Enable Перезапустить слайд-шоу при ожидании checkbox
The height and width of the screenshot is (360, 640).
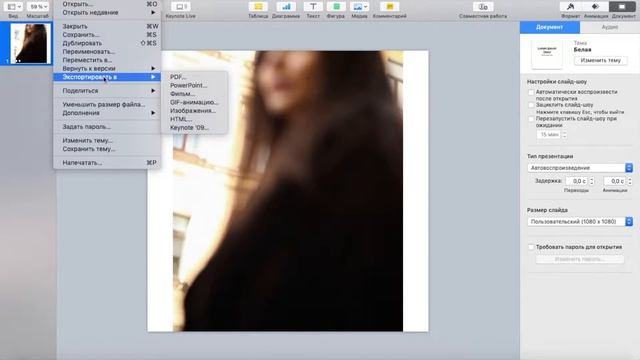(x=531, y=119)
